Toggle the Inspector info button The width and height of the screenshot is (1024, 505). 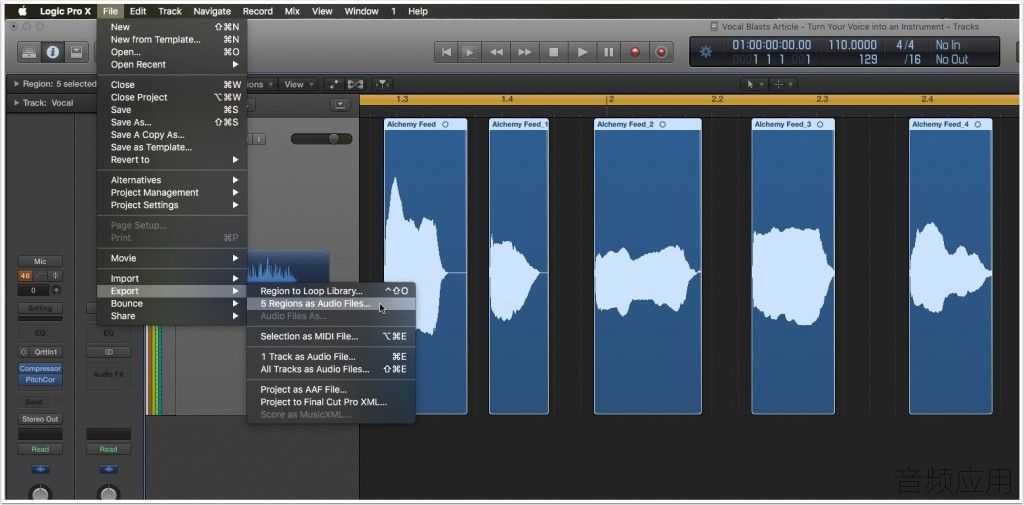(x=52, y=52)
